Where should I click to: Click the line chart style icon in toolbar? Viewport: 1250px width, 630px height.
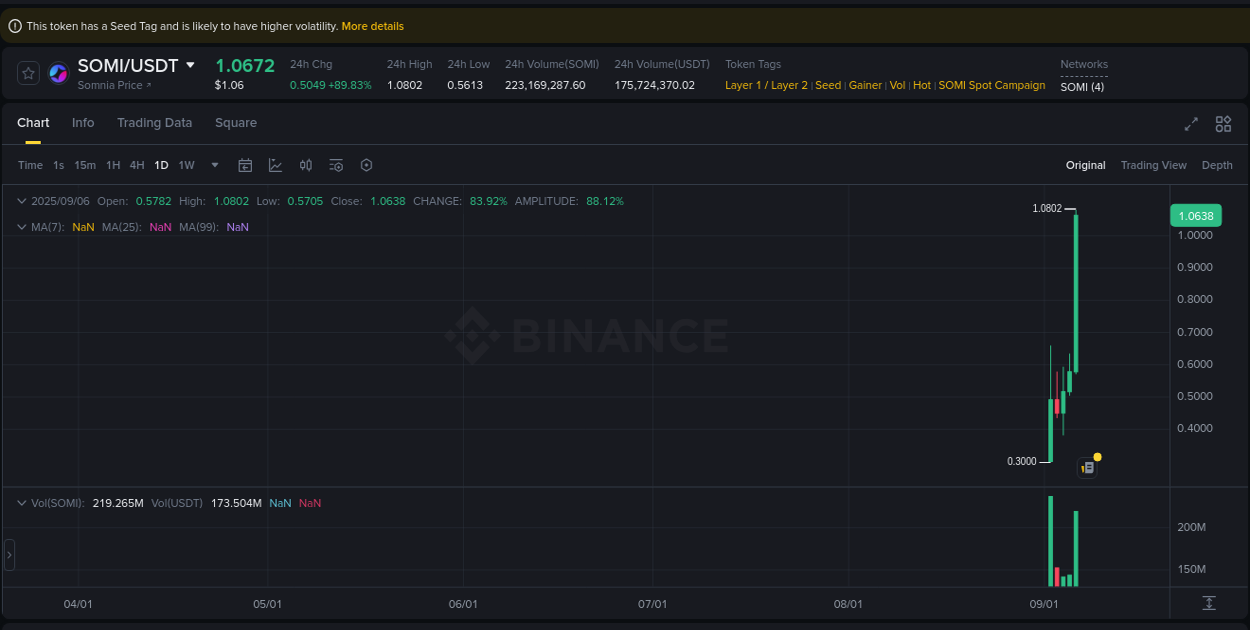coord(276,165)
